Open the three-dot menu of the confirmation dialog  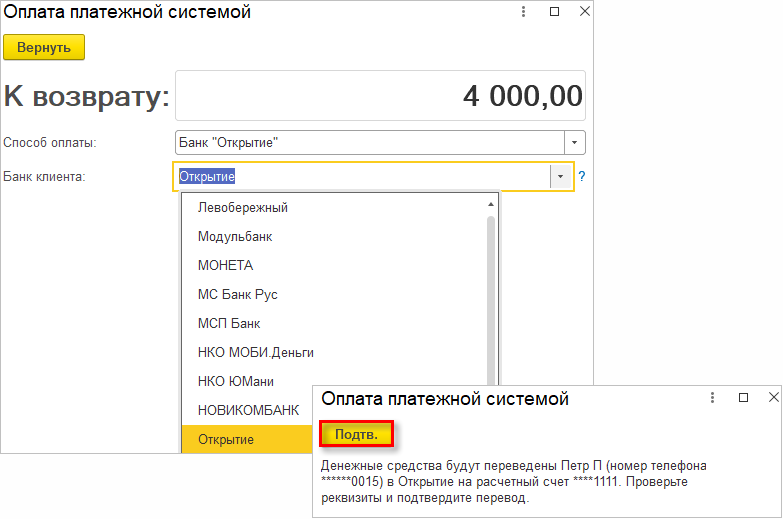713,398
